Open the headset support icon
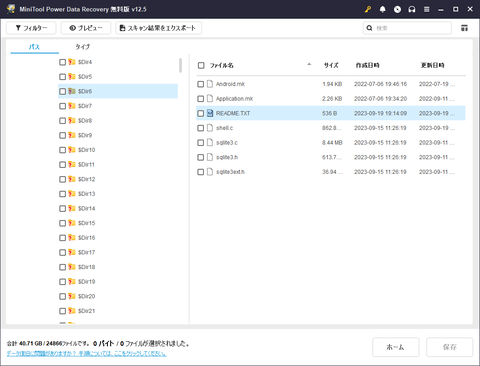The width and height of the screenshot is (480, 366). point(412,9)
